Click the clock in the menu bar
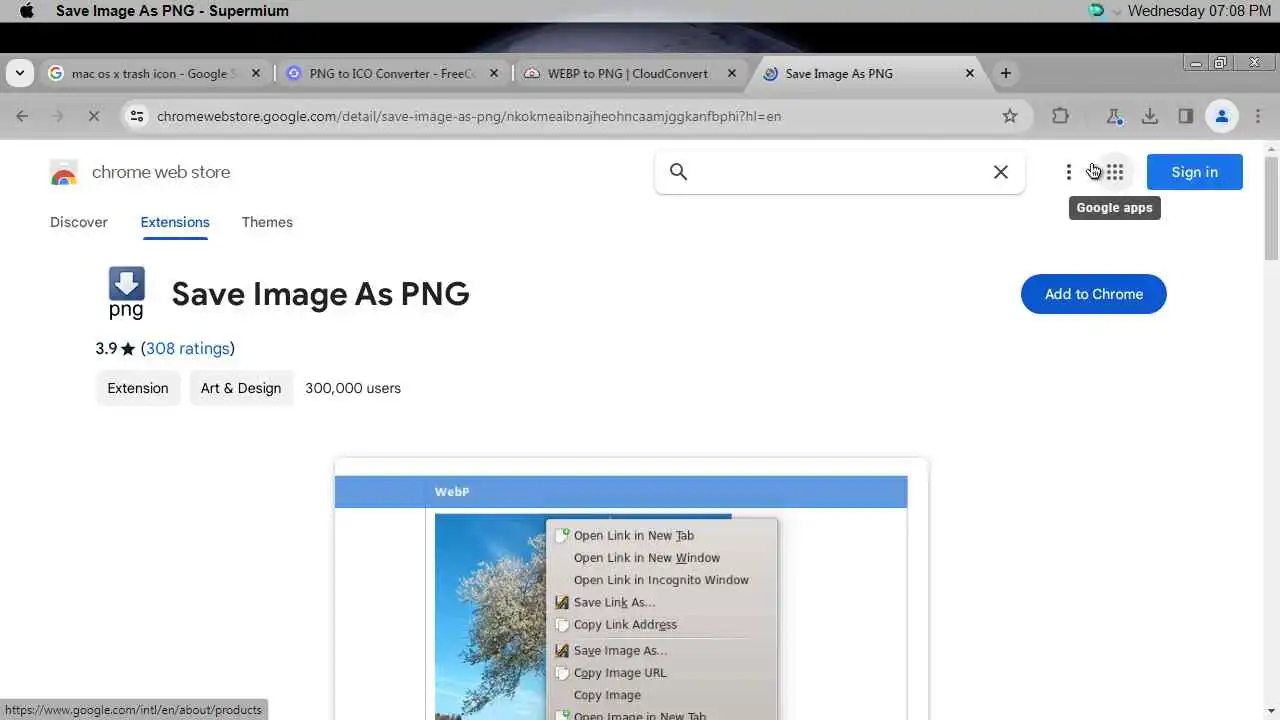Viewport: 1280px width, 720px height. pyautogui.click(x=1199, y=11)
